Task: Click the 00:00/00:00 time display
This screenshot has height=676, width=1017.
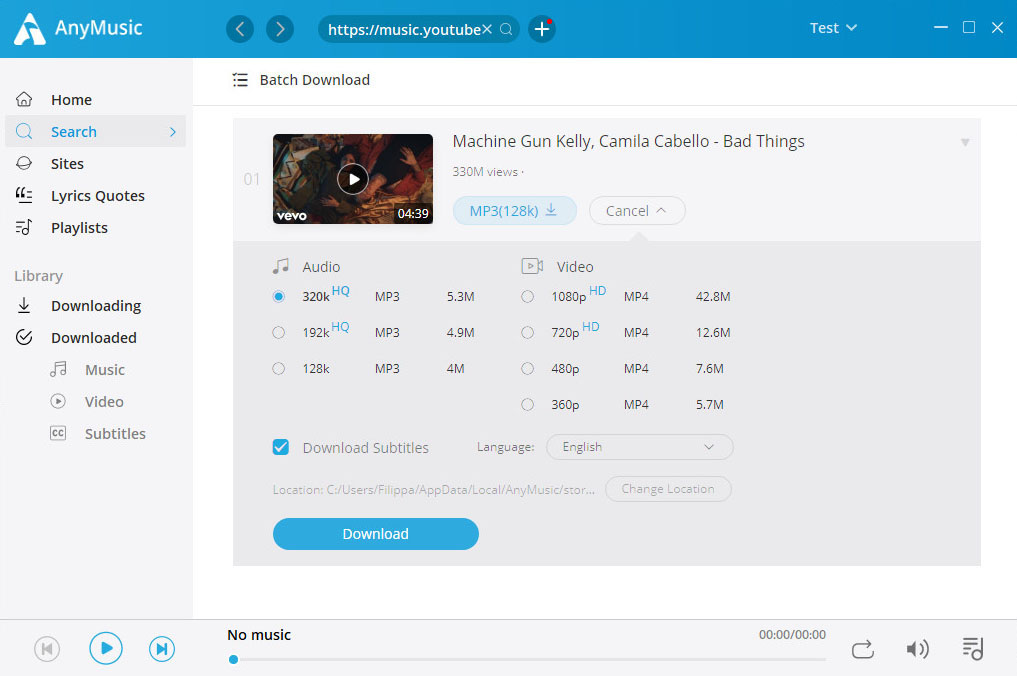Action: 792,634
